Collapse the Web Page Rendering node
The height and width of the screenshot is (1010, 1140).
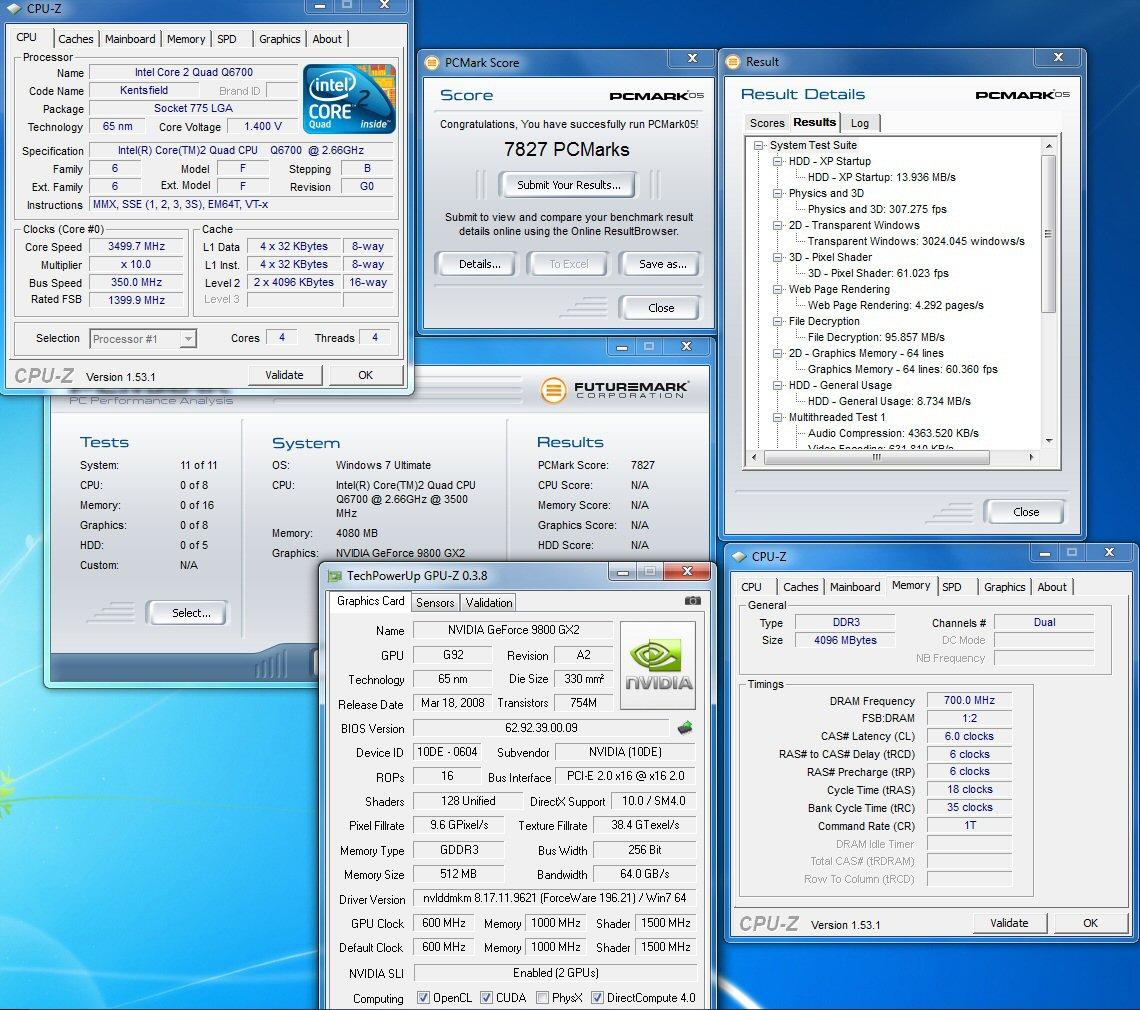click(x=777, y=289)
